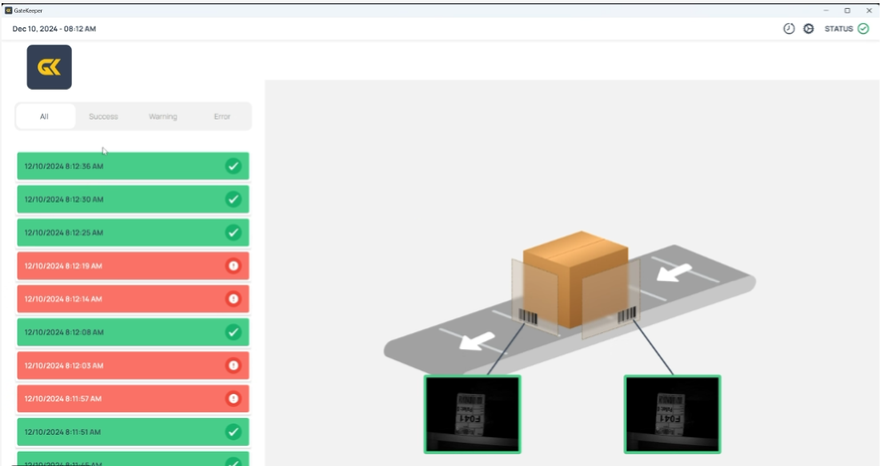Image resolution: width=880 pixels, height=466 pixels.
Task: Filter the list by the Success tab
Action: click(x=103, y=116)
